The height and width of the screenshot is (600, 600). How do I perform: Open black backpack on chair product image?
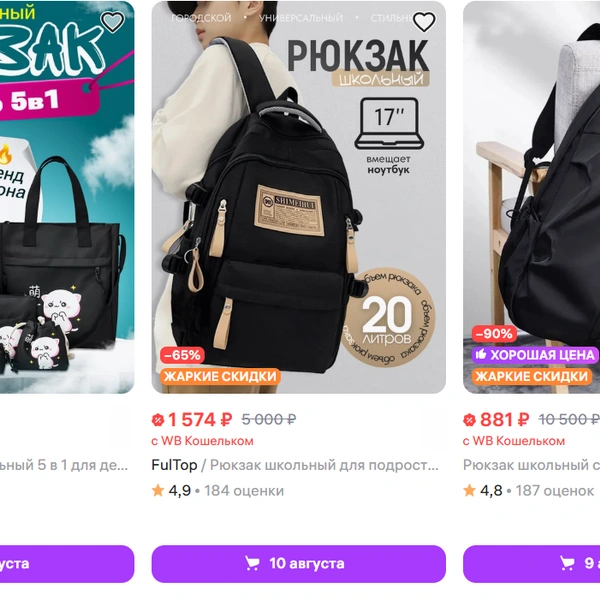point(532,197)
